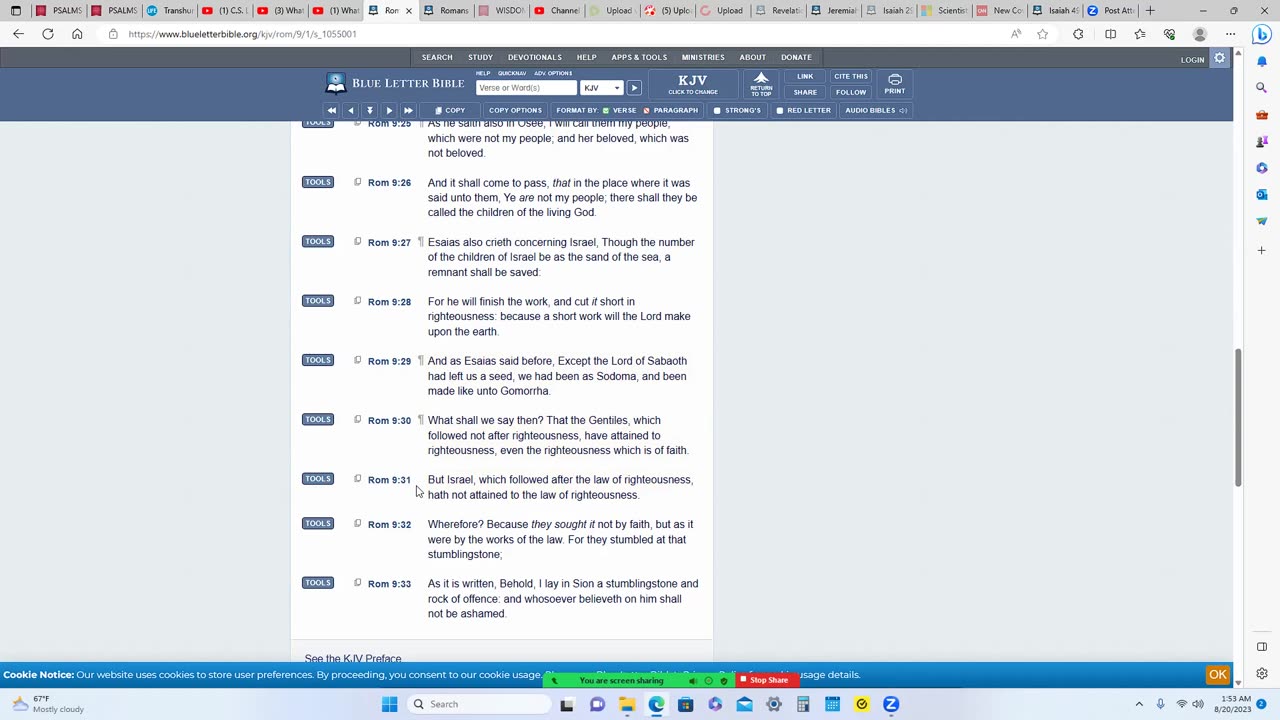Open Audio Bibles menu

tap(876, 110)
